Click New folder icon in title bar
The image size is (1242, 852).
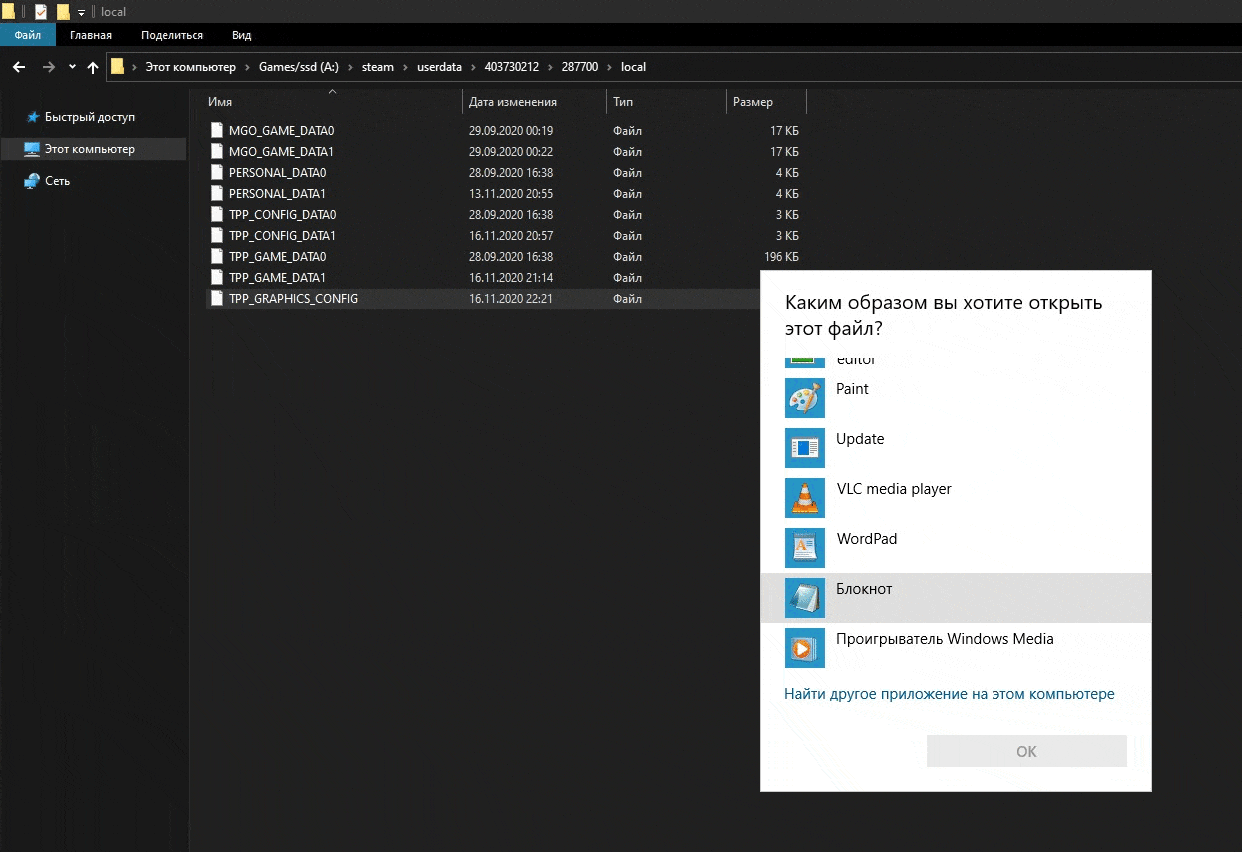pyautogui.click(x=63, y=12)
